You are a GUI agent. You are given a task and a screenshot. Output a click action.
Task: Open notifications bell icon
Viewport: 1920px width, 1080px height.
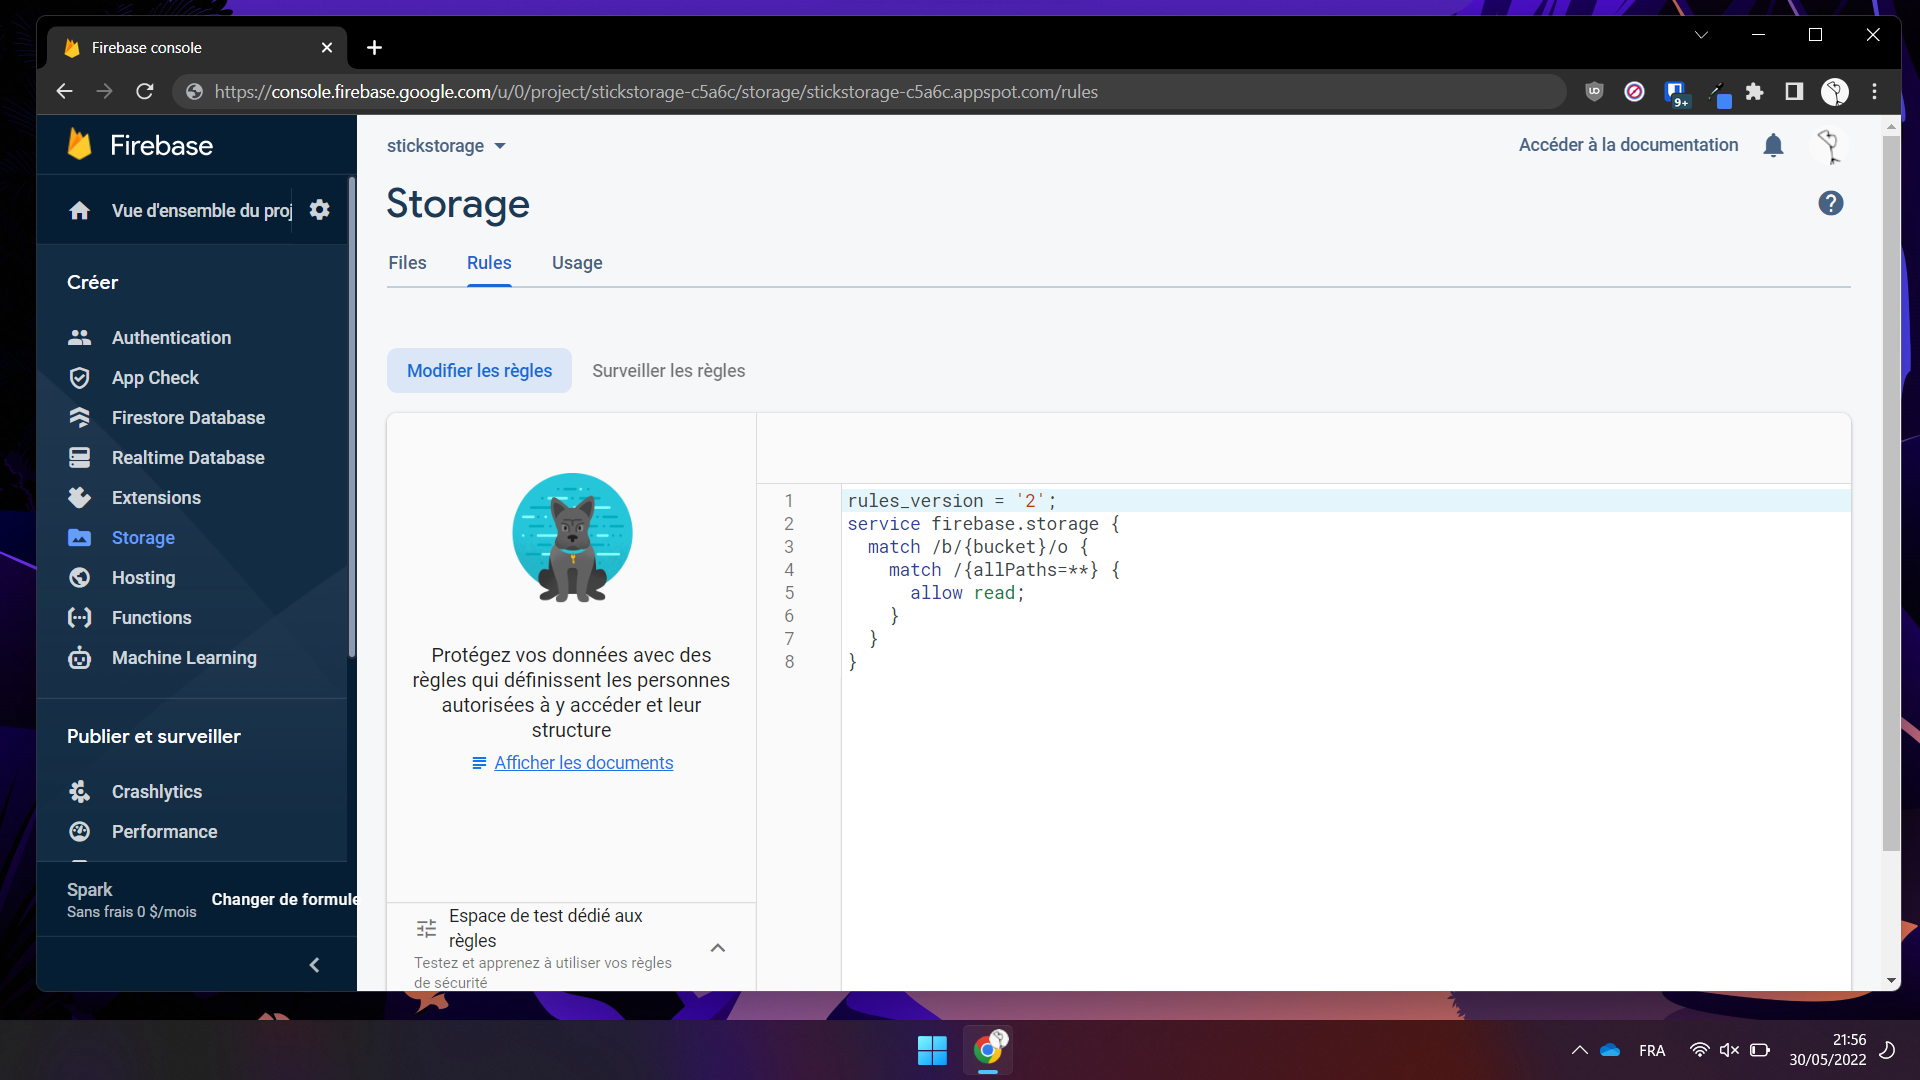coord(1773,146)
